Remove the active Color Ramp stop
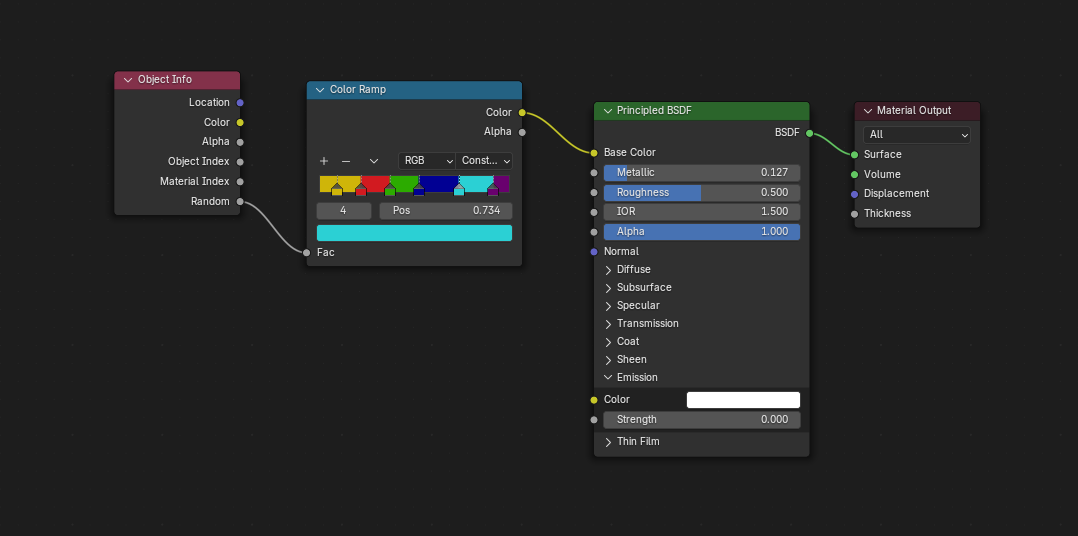Screen dimensions: 1078x536 click(346, 161)
